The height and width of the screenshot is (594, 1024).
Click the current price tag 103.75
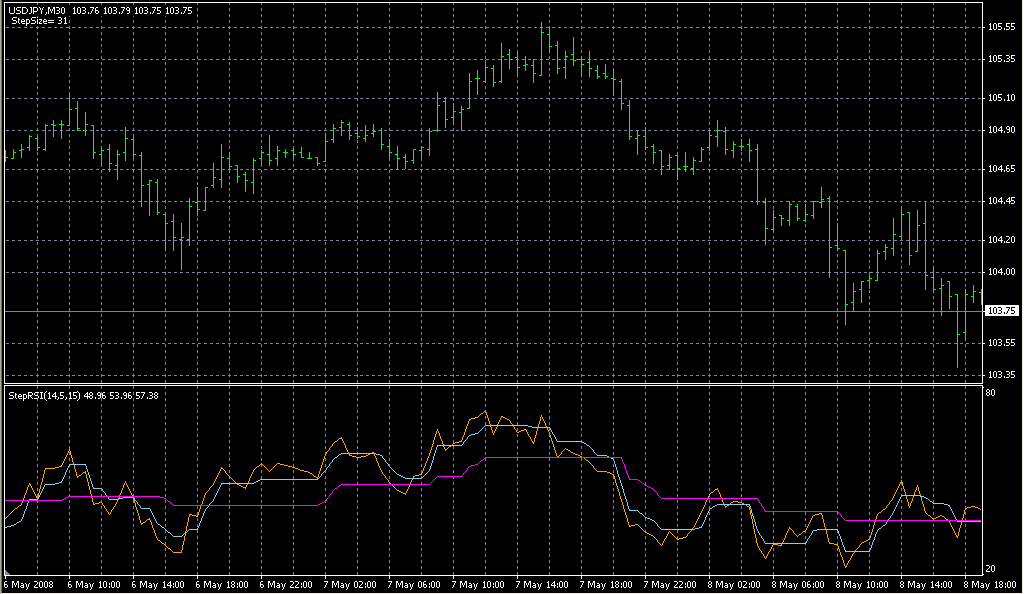pyautogui.click(x=1000, y=312)
